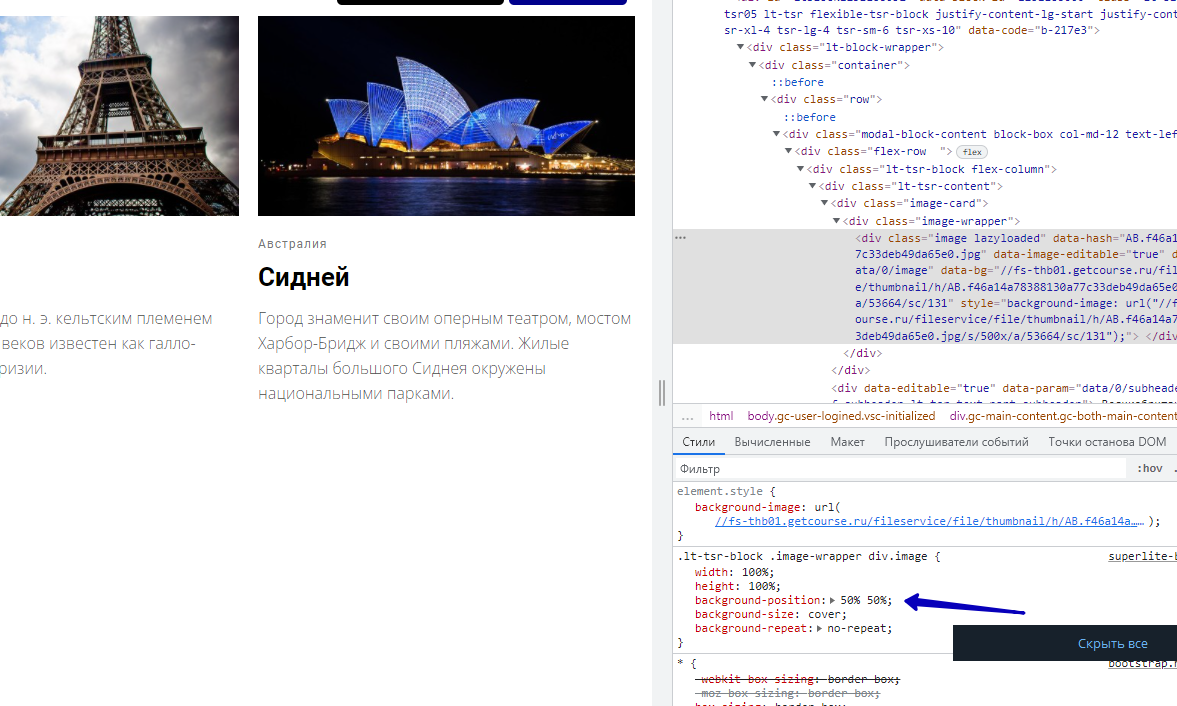Switch to the Стили tab
This screenshot has height=706, width=1177.
point(698,442)
